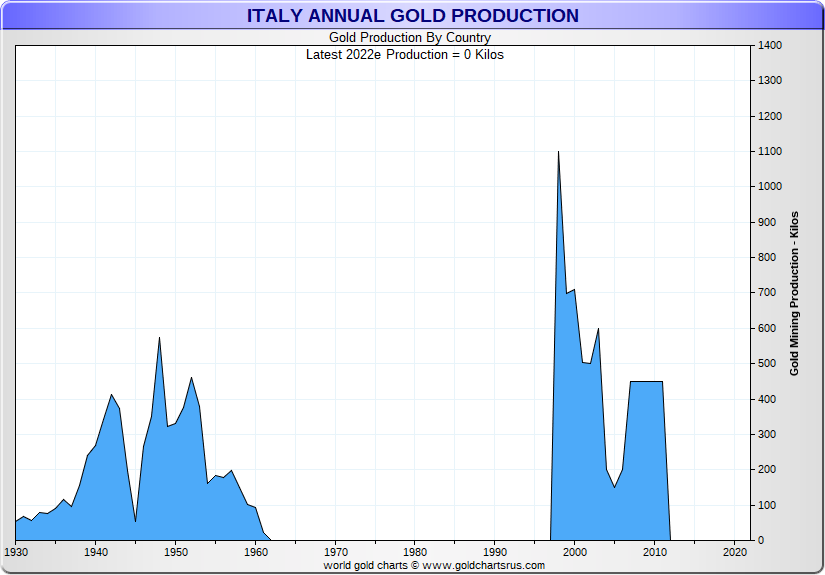Click the 'ITALY ANNUAL GOLD PRODUCTION' chart title

[x=412, y=16]
